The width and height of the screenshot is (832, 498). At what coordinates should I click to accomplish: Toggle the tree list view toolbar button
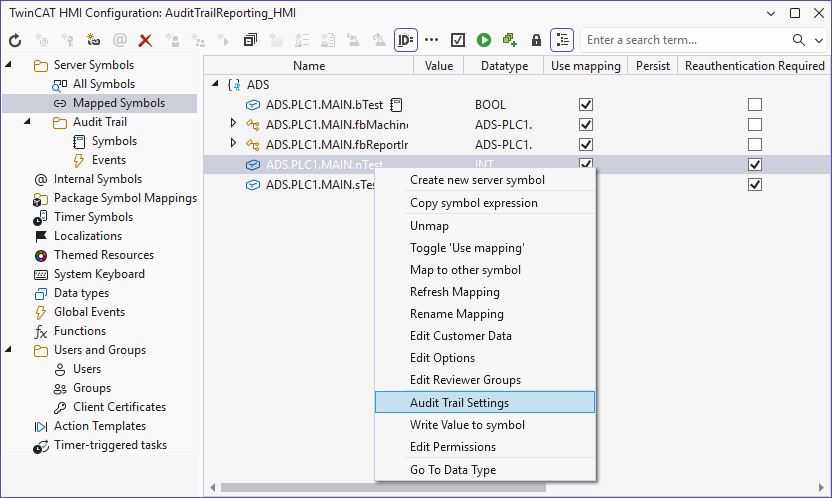point(562,40)
